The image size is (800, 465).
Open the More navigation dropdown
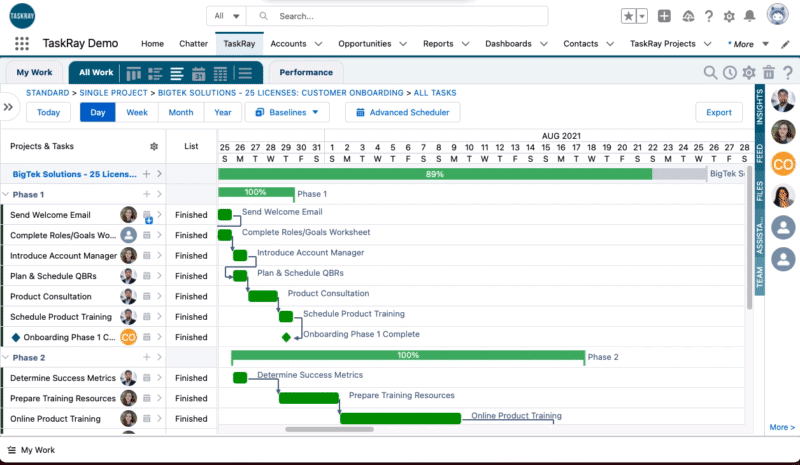748,44
